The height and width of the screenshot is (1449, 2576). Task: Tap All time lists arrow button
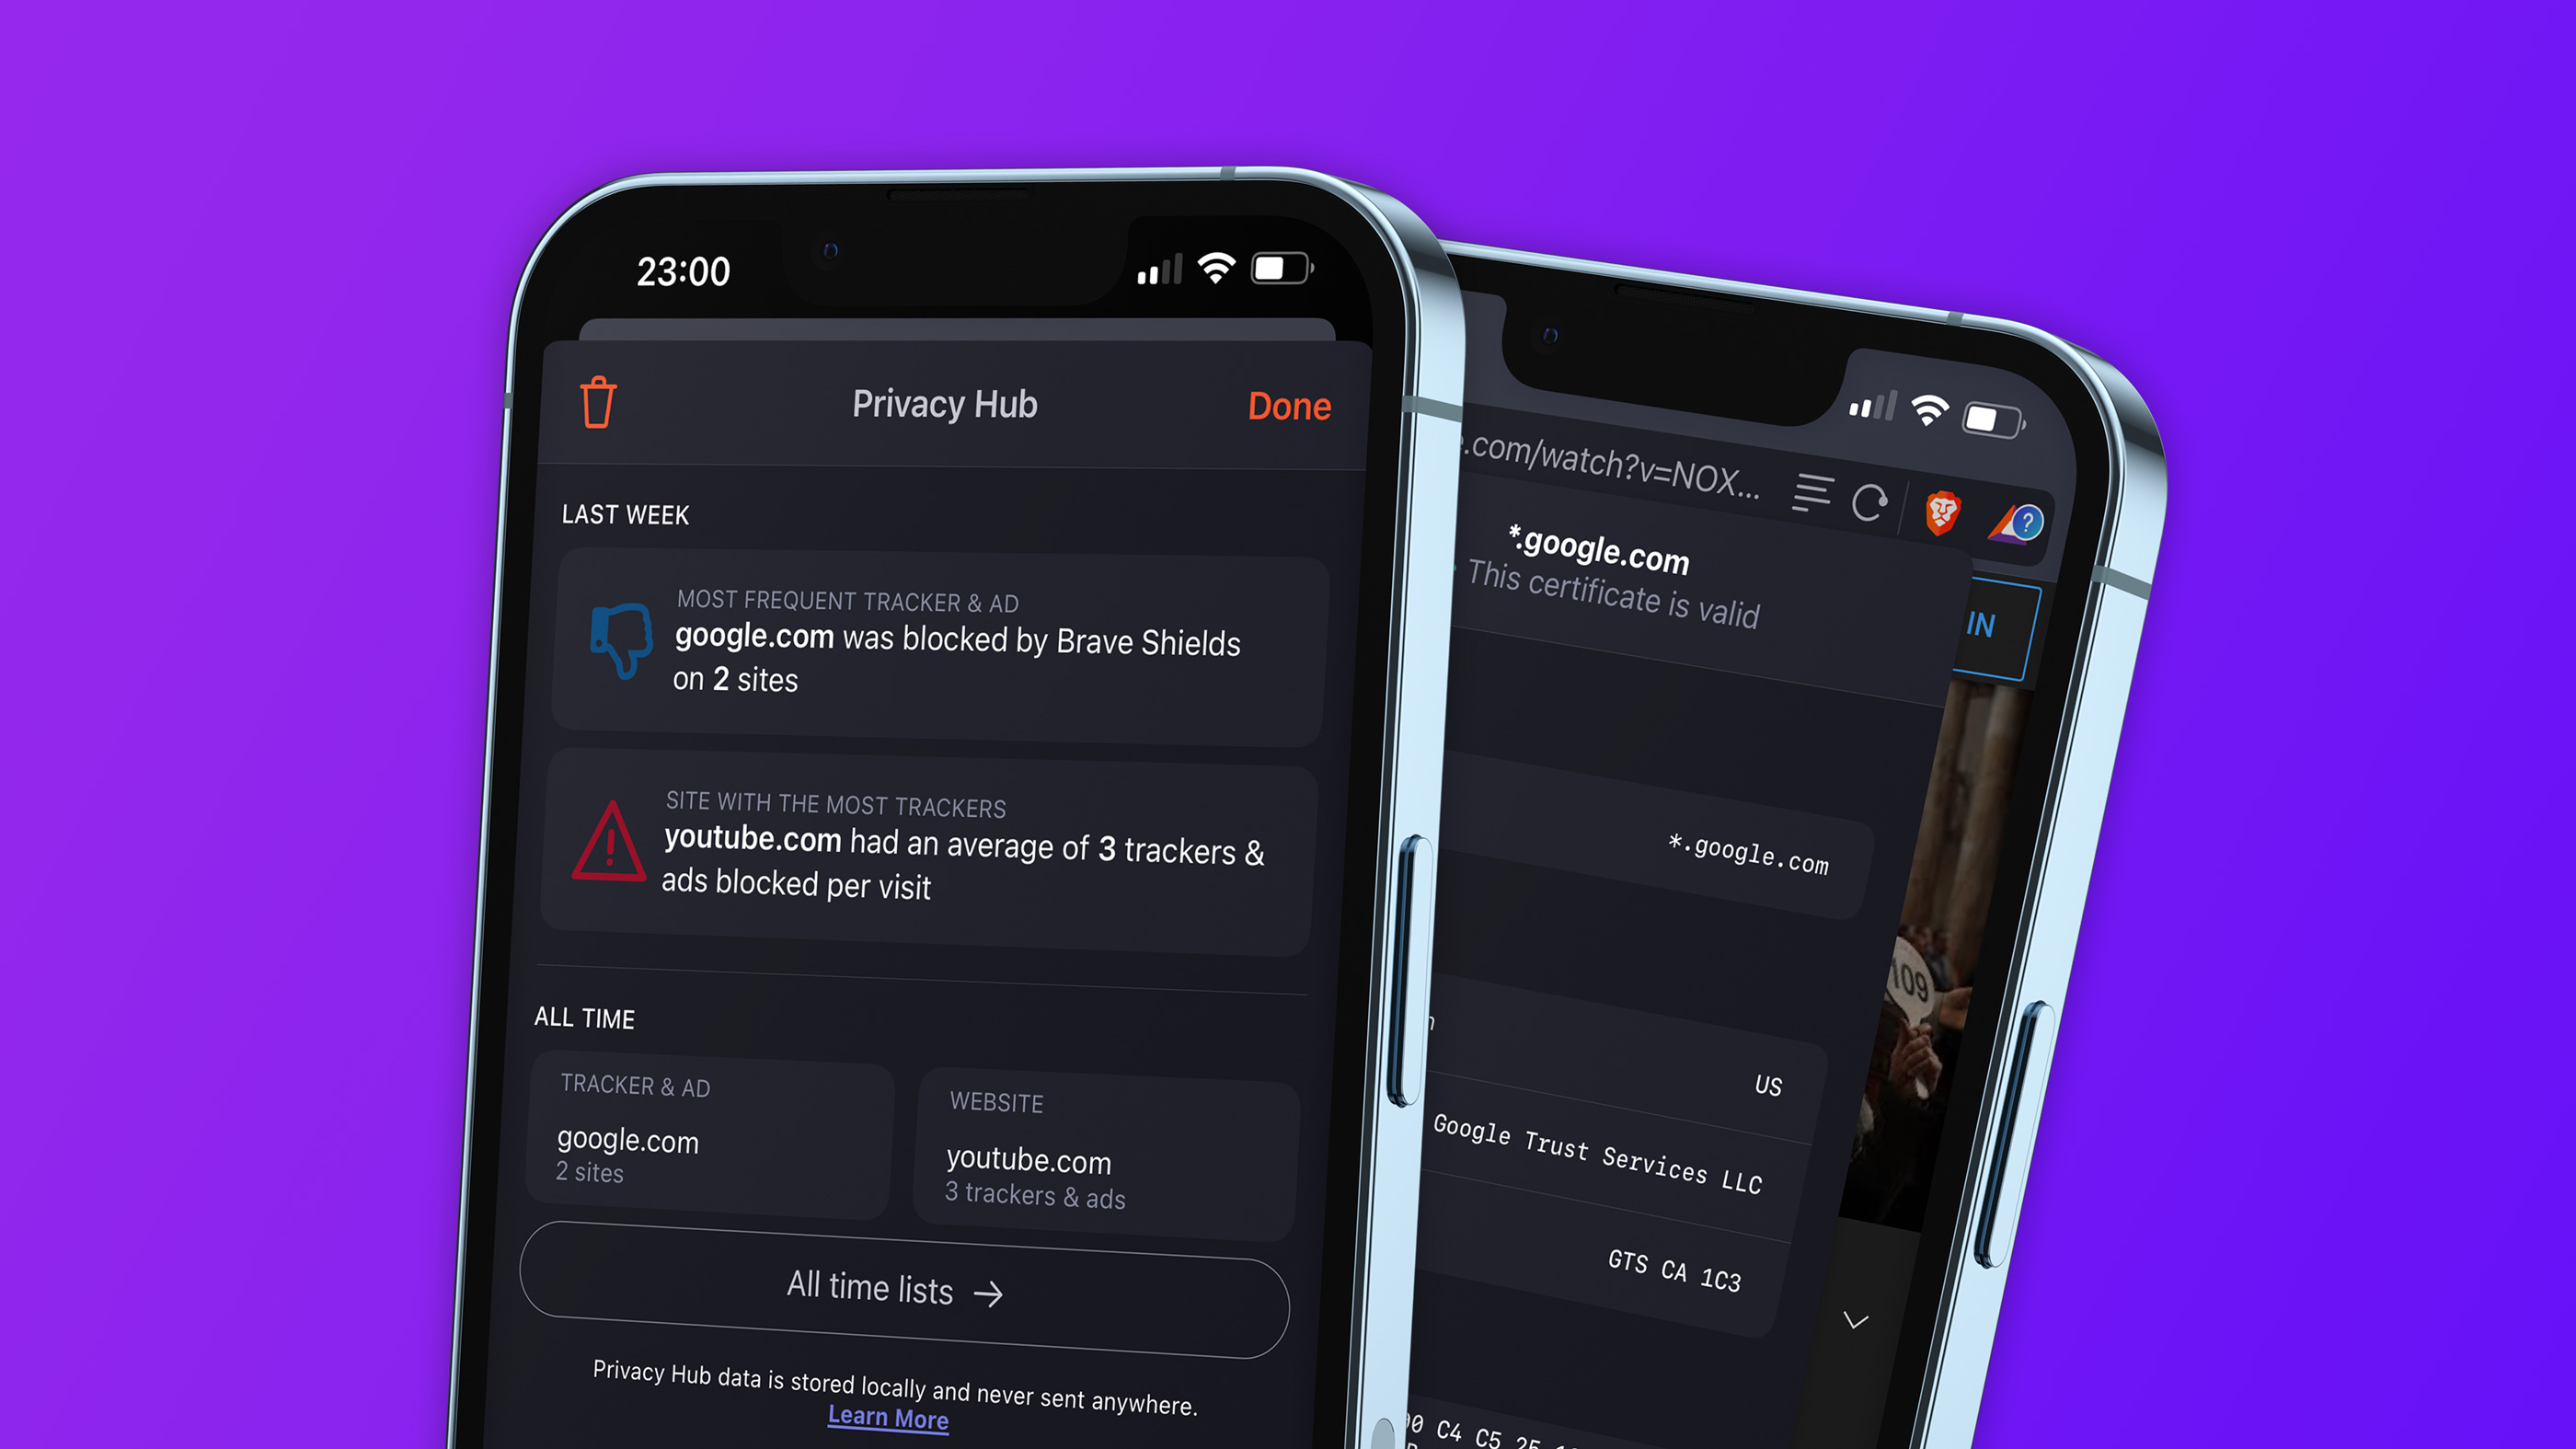coord(913,1288)
